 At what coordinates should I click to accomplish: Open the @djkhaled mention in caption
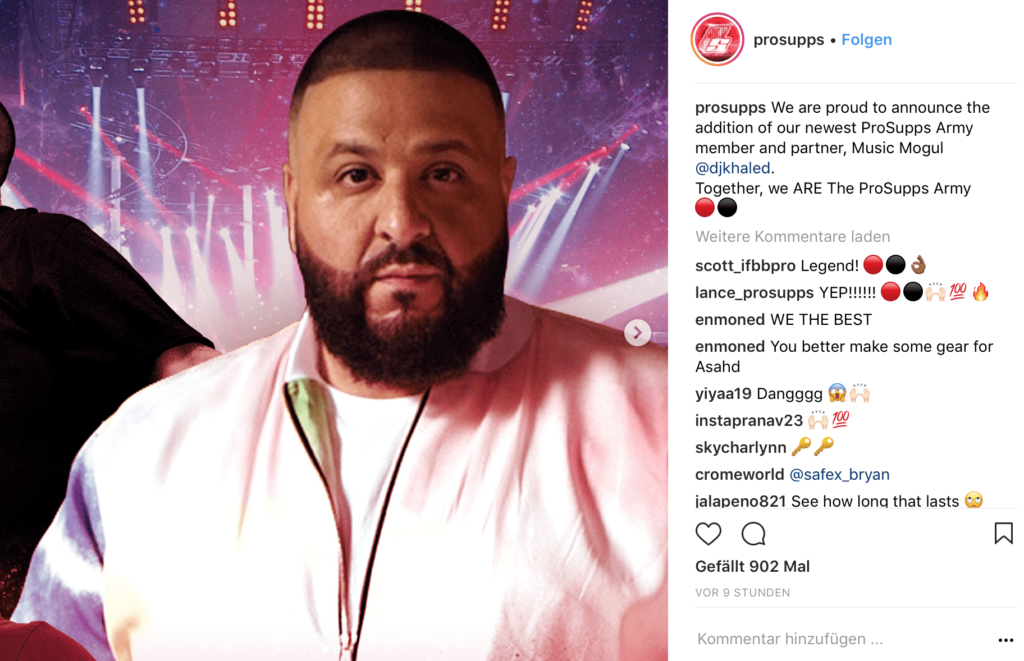tap(732, 168)
